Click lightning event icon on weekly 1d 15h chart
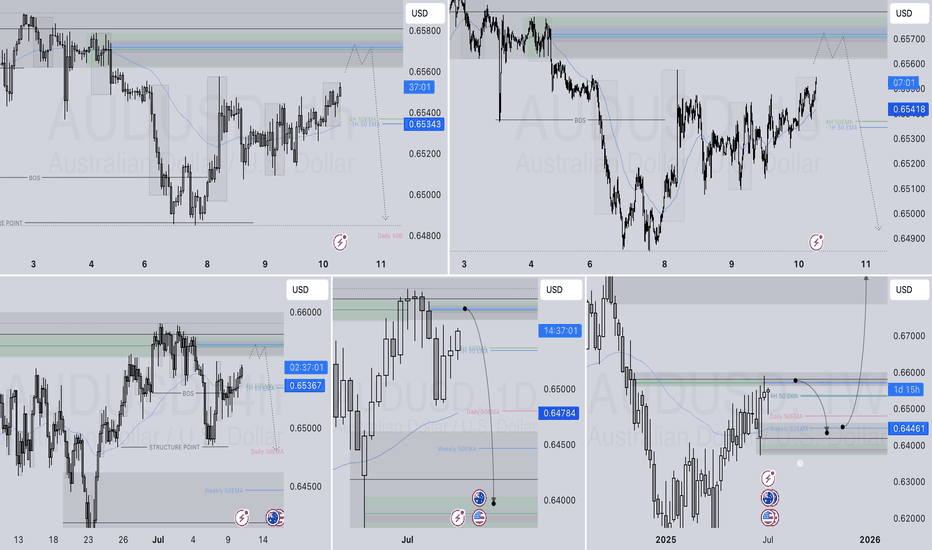 (769, 478)
